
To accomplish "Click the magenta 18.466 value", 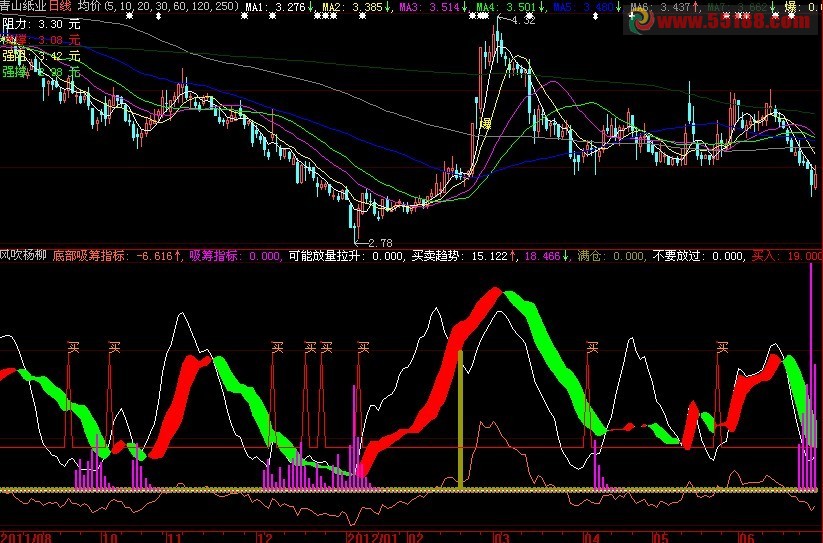I will point(547,255).
